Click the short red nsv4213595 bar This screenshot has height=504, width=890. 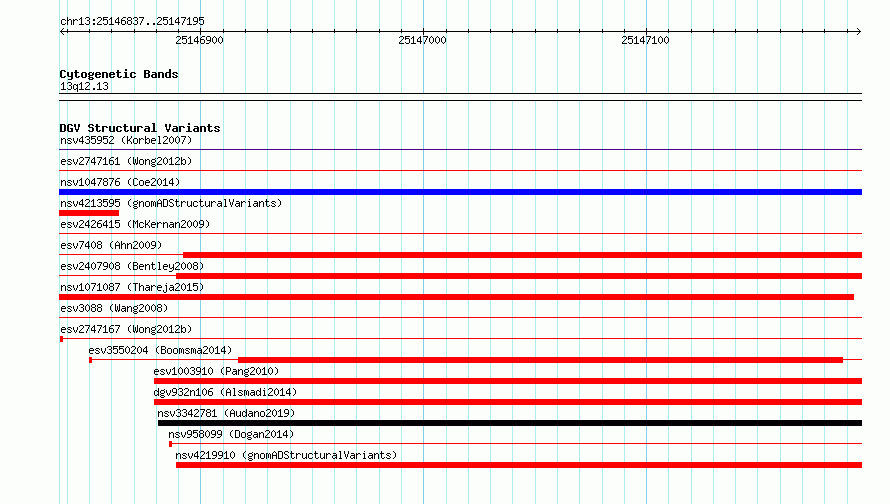(89, 213)
